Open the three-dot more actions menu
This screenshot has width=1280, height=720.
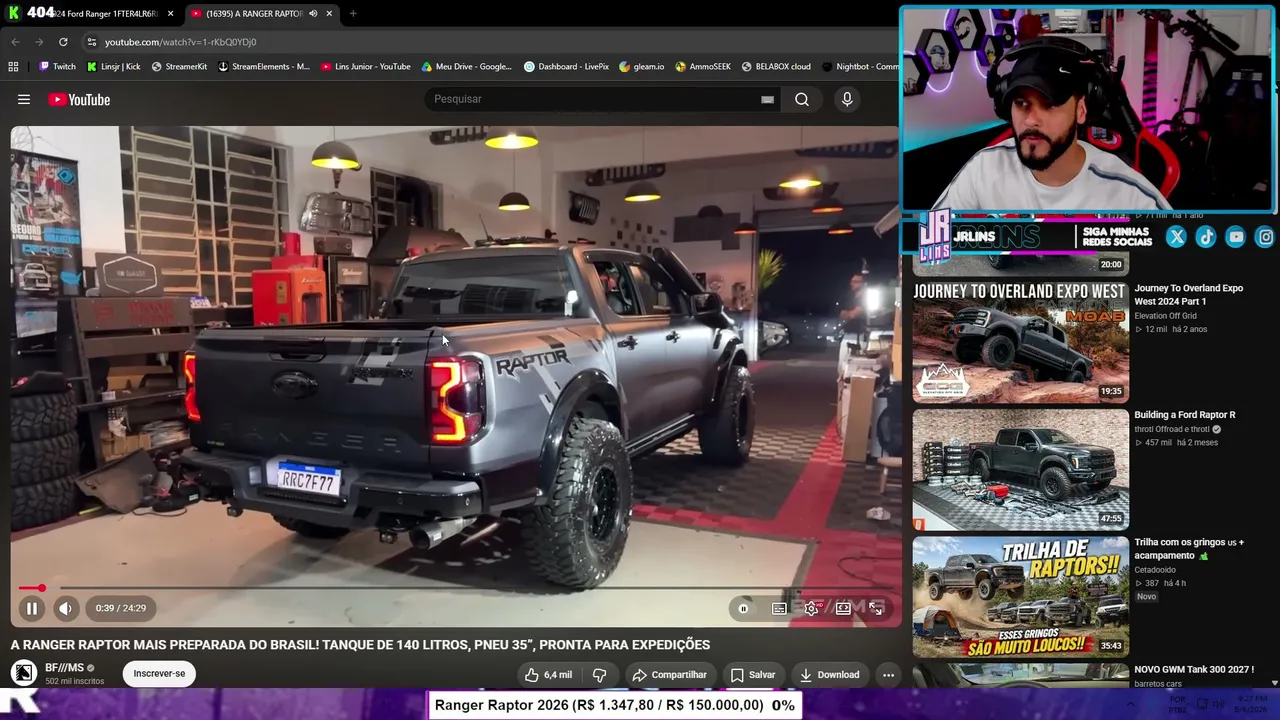coord(888,675)
